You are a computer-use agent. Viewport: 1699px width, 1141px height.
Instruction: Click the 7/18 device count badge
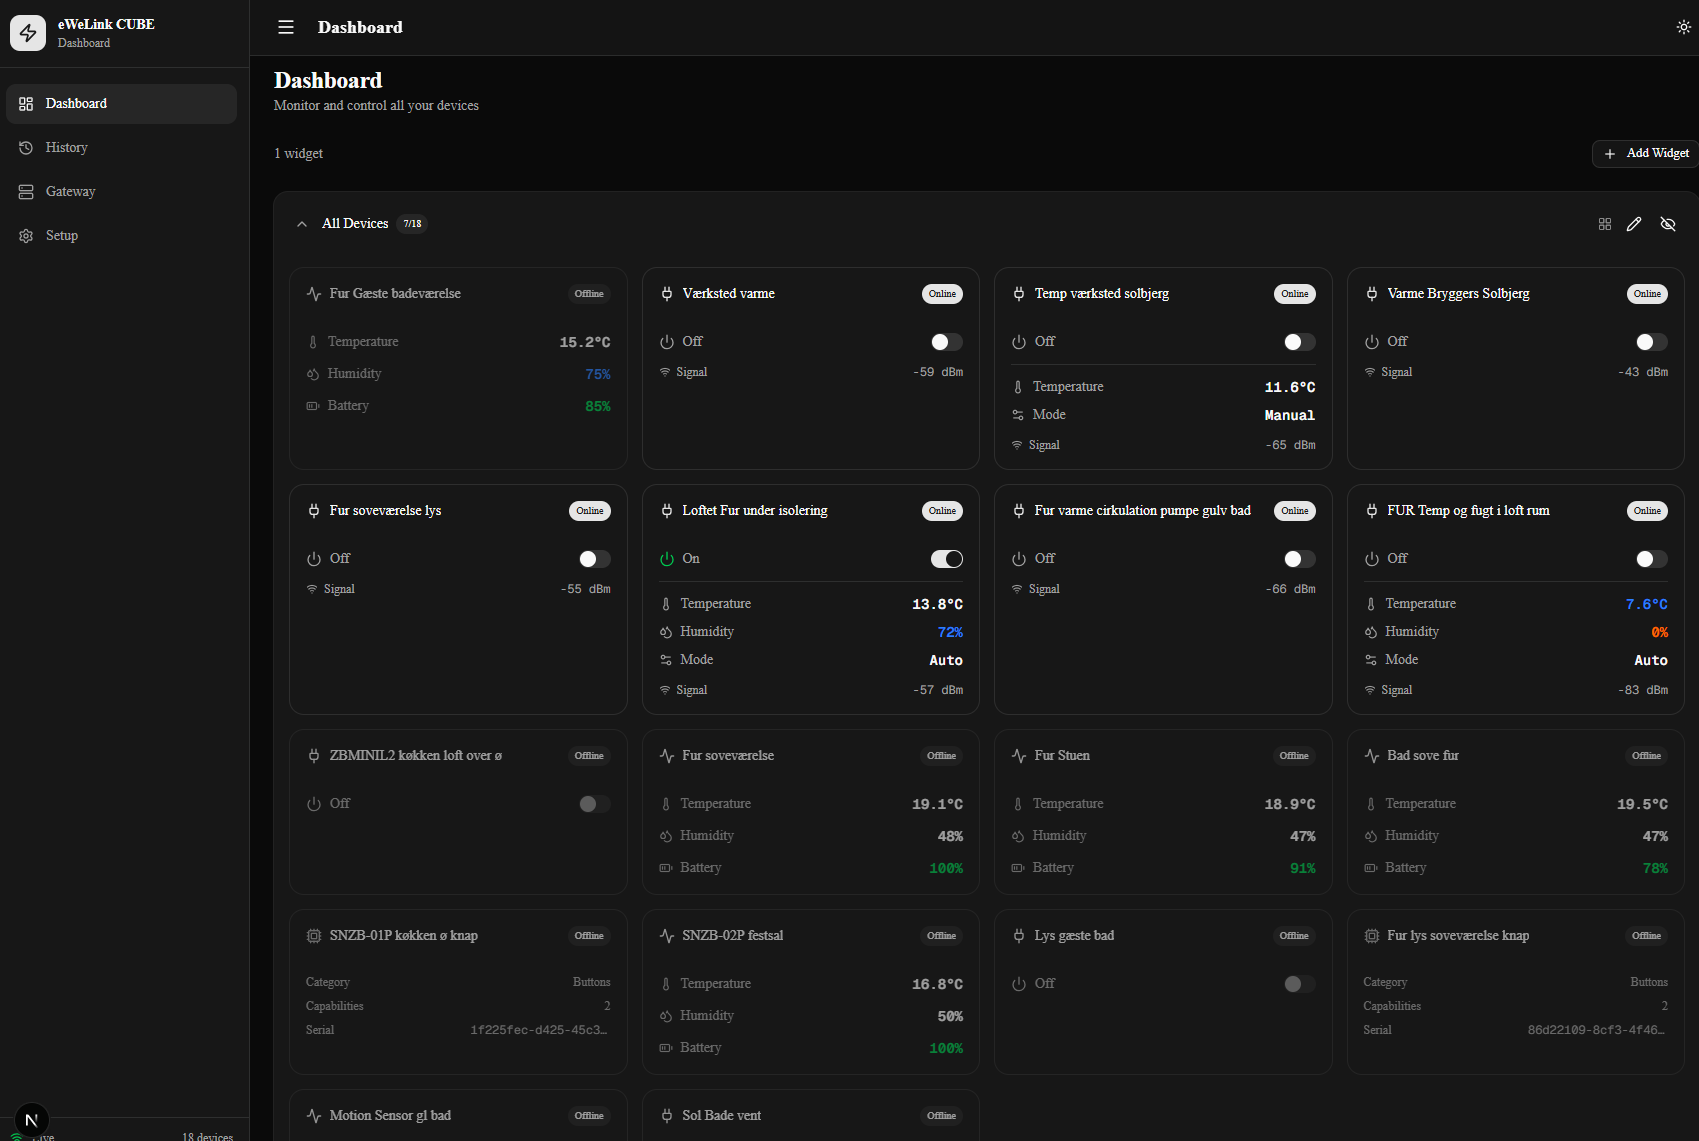(x=411, y=223)
